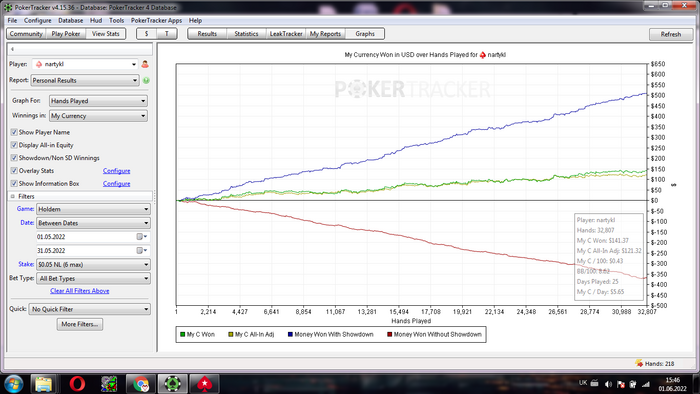Disable Show Information Box checkbox
The width and height of the screenshot is (700, 394).
click(14, 183)
